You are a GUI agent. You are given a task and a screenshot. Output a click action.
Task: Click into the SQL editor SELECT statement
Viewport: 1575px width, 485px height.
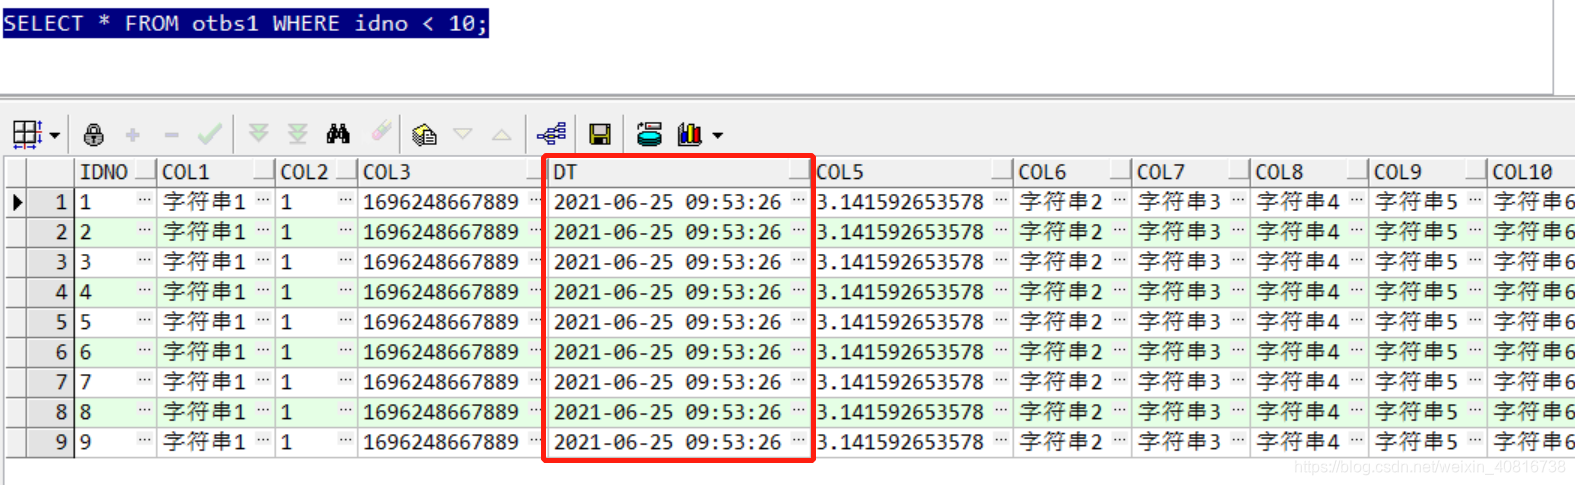point(245,23)
